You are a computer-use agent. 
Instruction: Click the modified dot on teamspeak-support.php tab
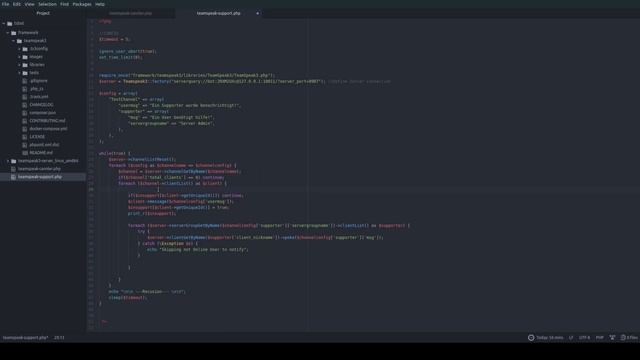tap(258, 13)
